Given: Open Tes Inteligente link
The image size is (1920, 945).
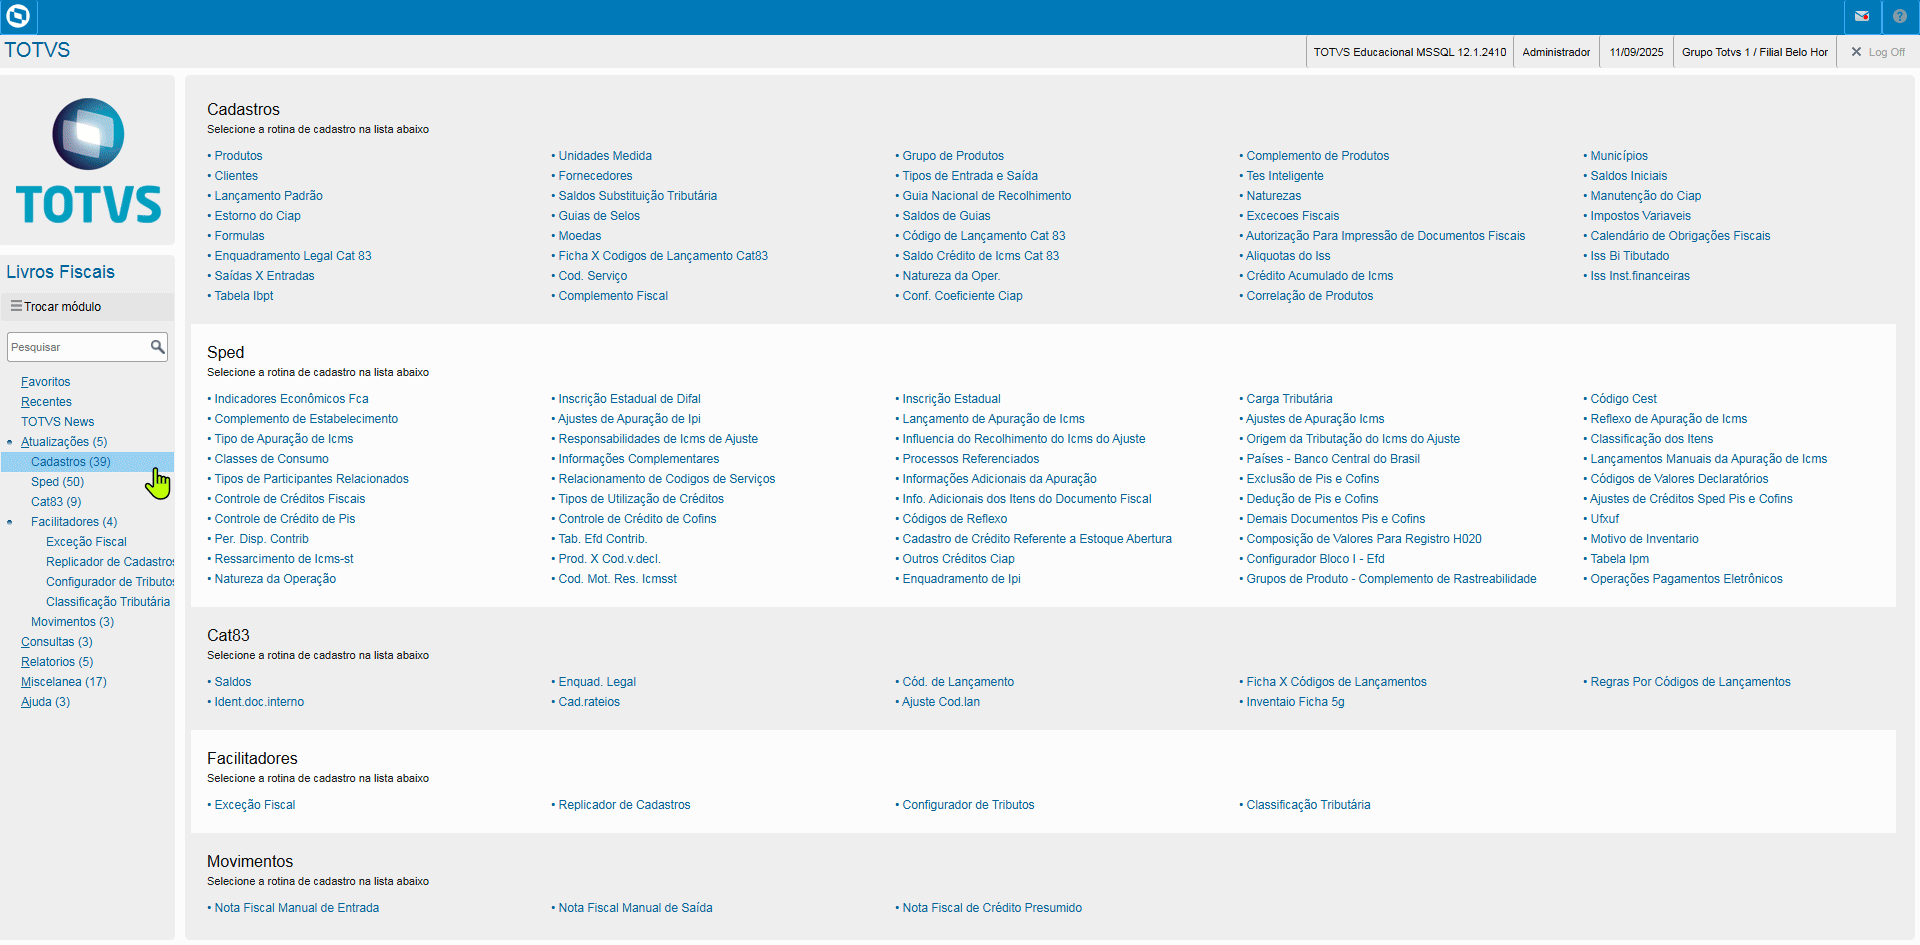Looking at the screenshot, I should pyautogui.click(x=1285, y=176).
